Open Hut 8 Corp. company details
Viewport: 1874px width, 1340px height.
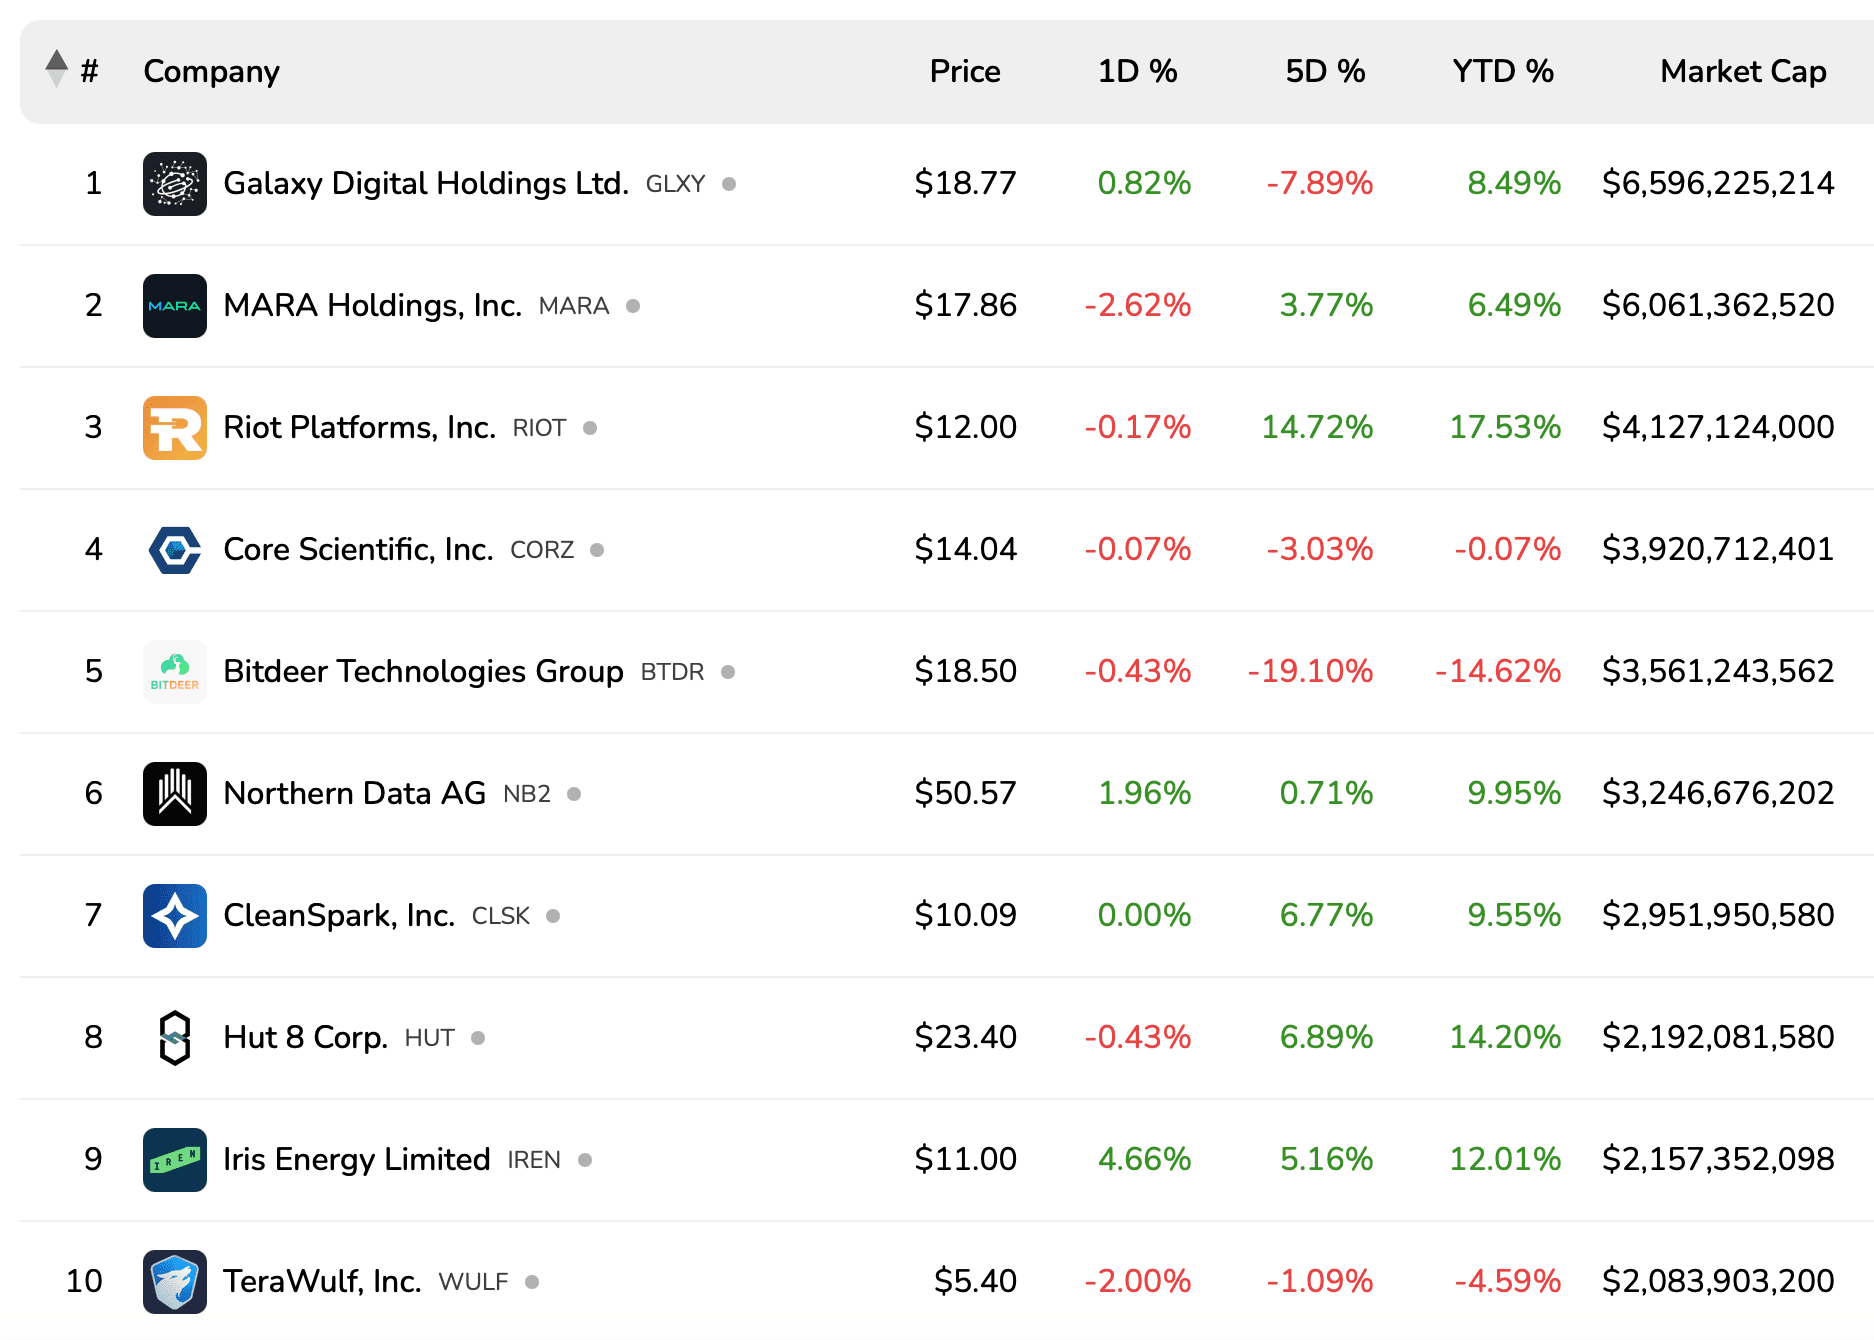[x=303, y=1037]
